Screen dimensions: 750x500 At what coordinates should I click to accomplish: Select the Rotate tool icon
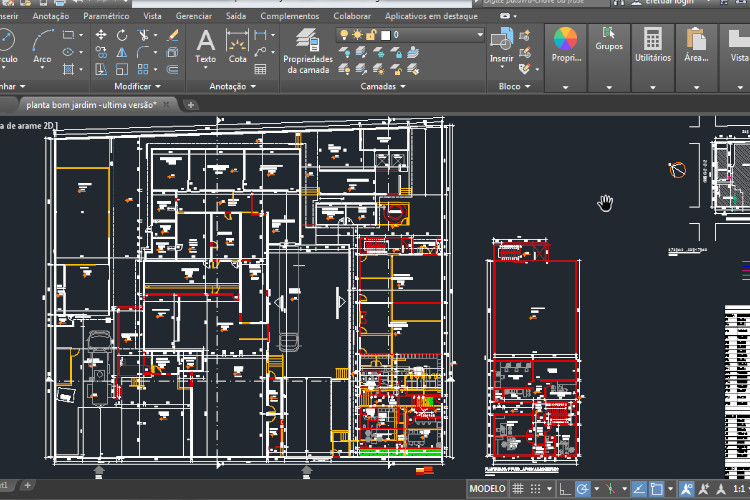pos(122,35)
